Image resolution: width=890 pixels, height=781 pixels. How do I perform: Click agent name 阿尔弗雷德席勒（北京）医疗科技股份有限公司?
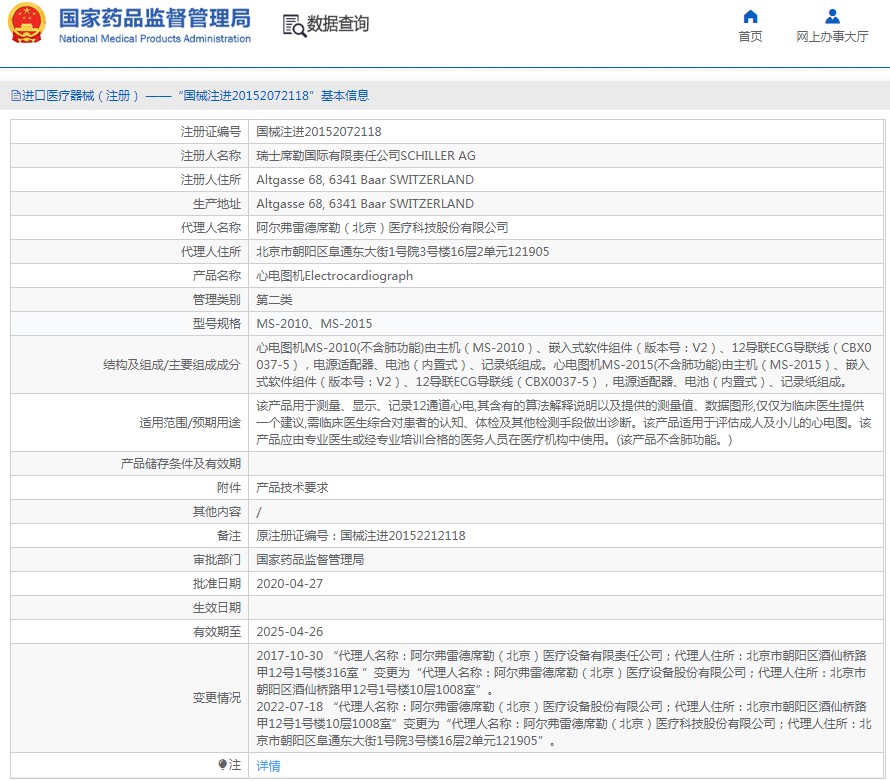point(382,228)
